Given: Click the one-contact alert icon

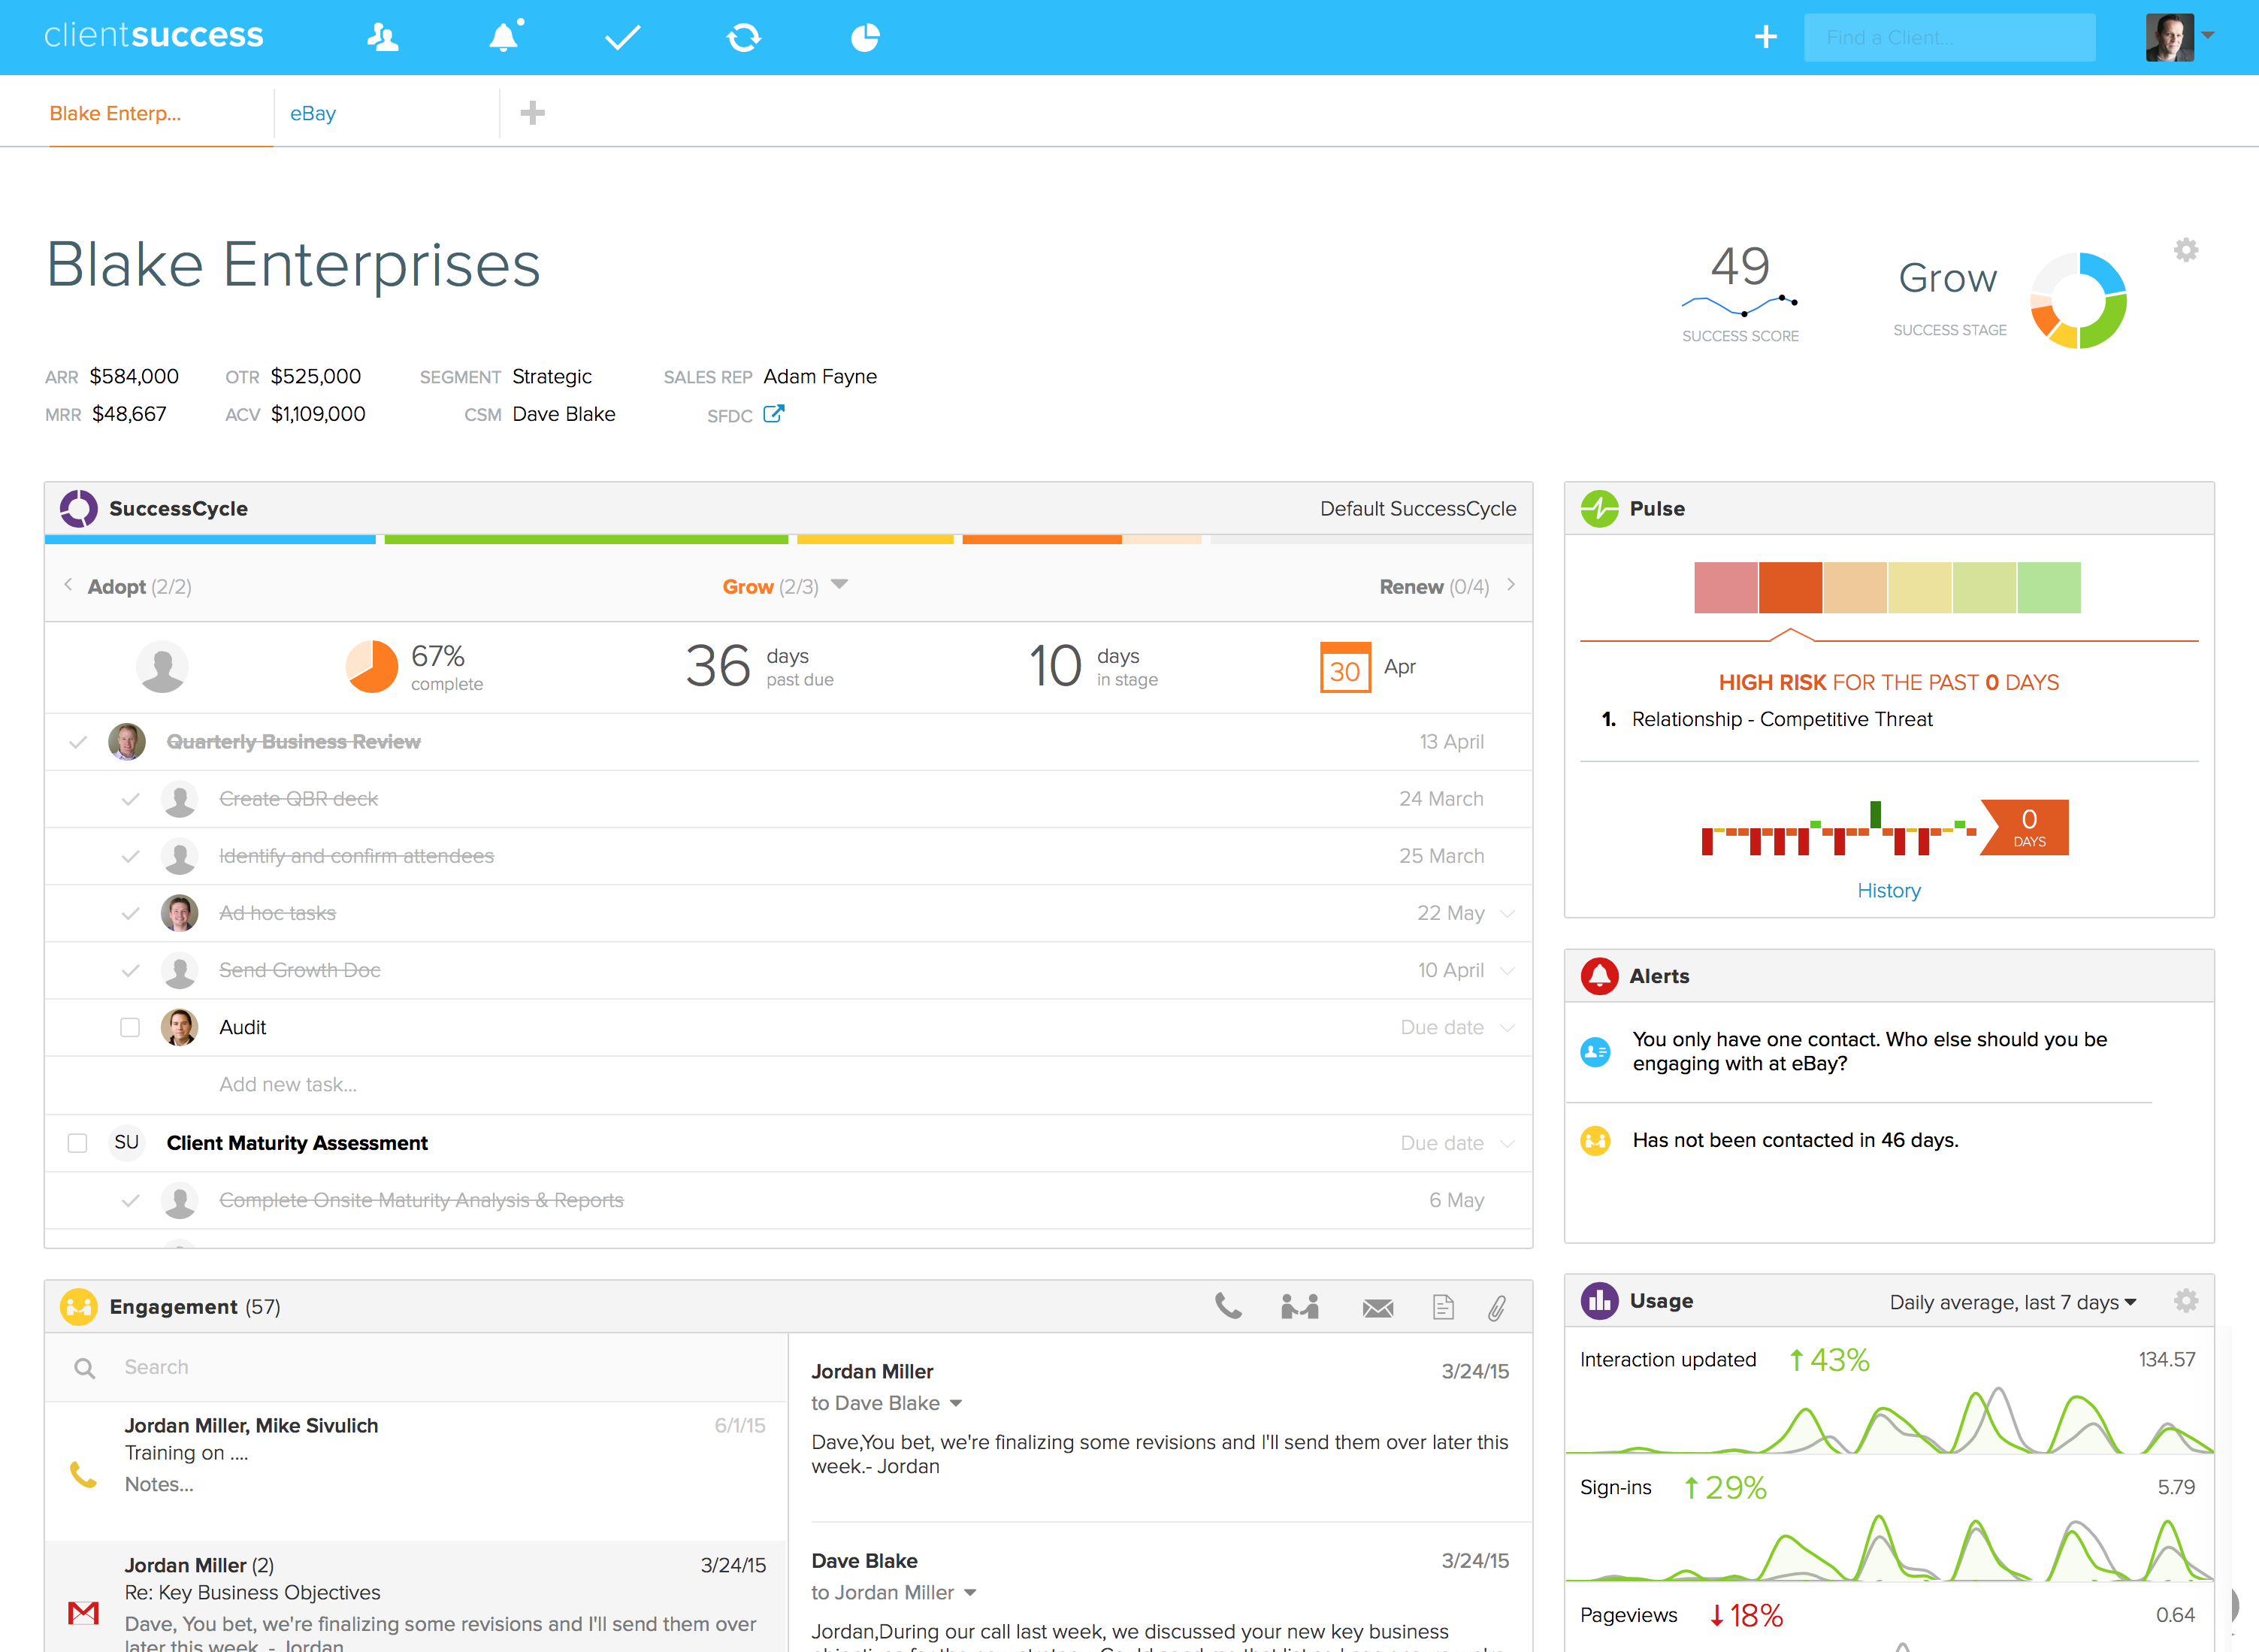Looking at the screenshot, I should pyautogui.click(x=1596, y=1052).
